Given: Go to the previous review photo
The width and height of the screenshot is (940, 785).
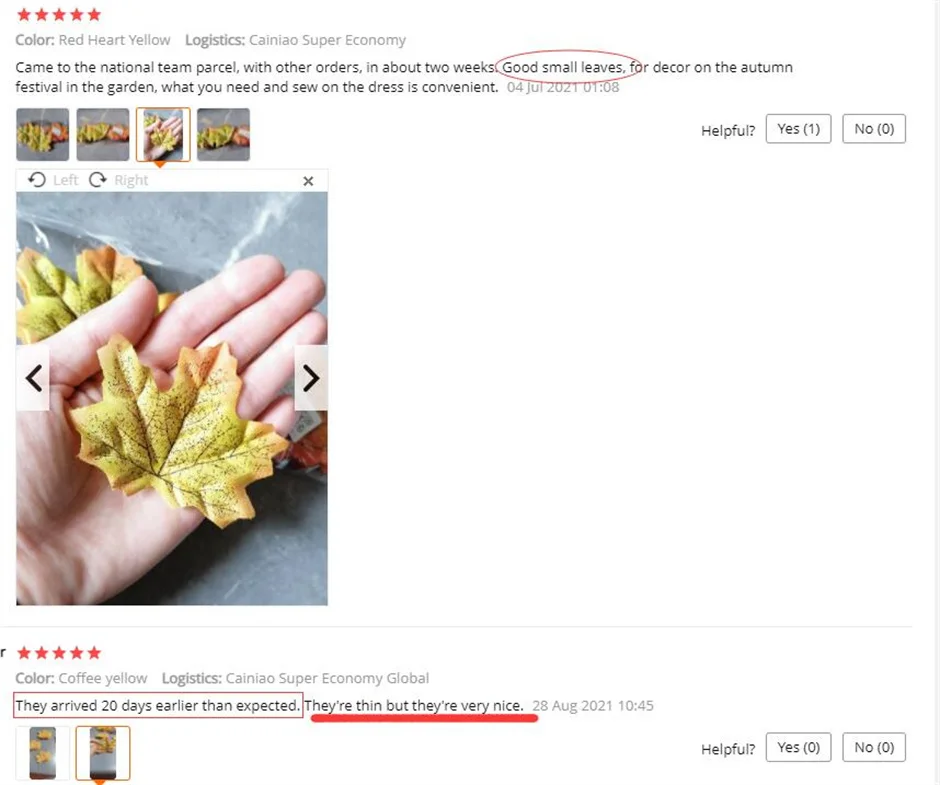Looking at the screenshot, I should (34, 378).
